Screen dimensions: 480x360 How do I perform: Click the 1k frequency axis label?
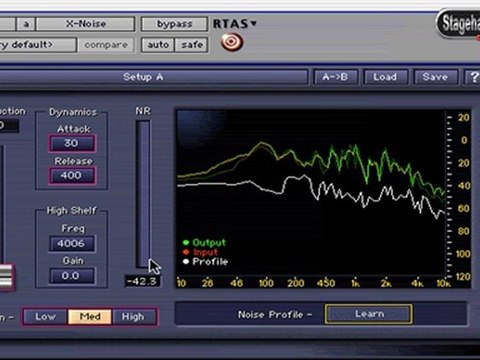pyautogui.click(x=355, y=283)
